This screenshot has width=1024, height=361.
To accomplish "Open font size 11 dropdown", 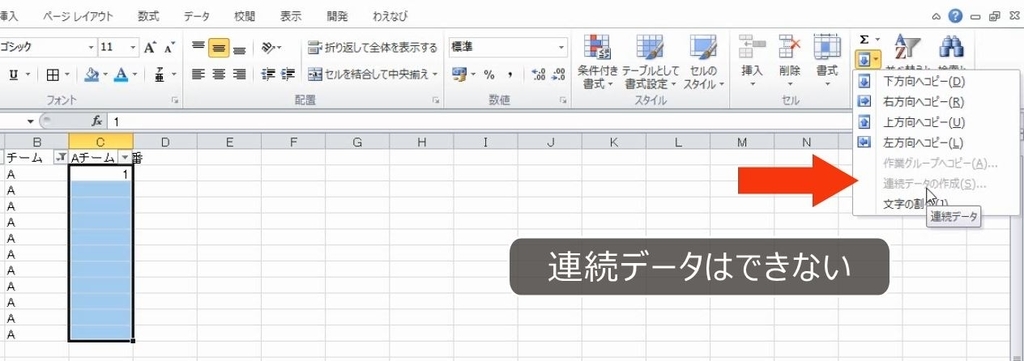I will coord(133,48).
